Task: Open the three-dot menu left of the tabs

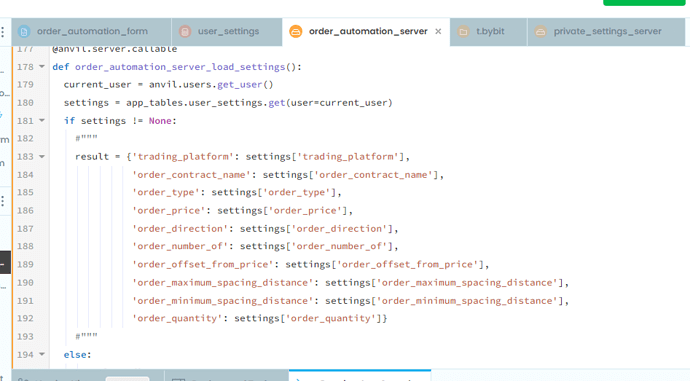Action: pyautogui.click(x=3, y=32)
